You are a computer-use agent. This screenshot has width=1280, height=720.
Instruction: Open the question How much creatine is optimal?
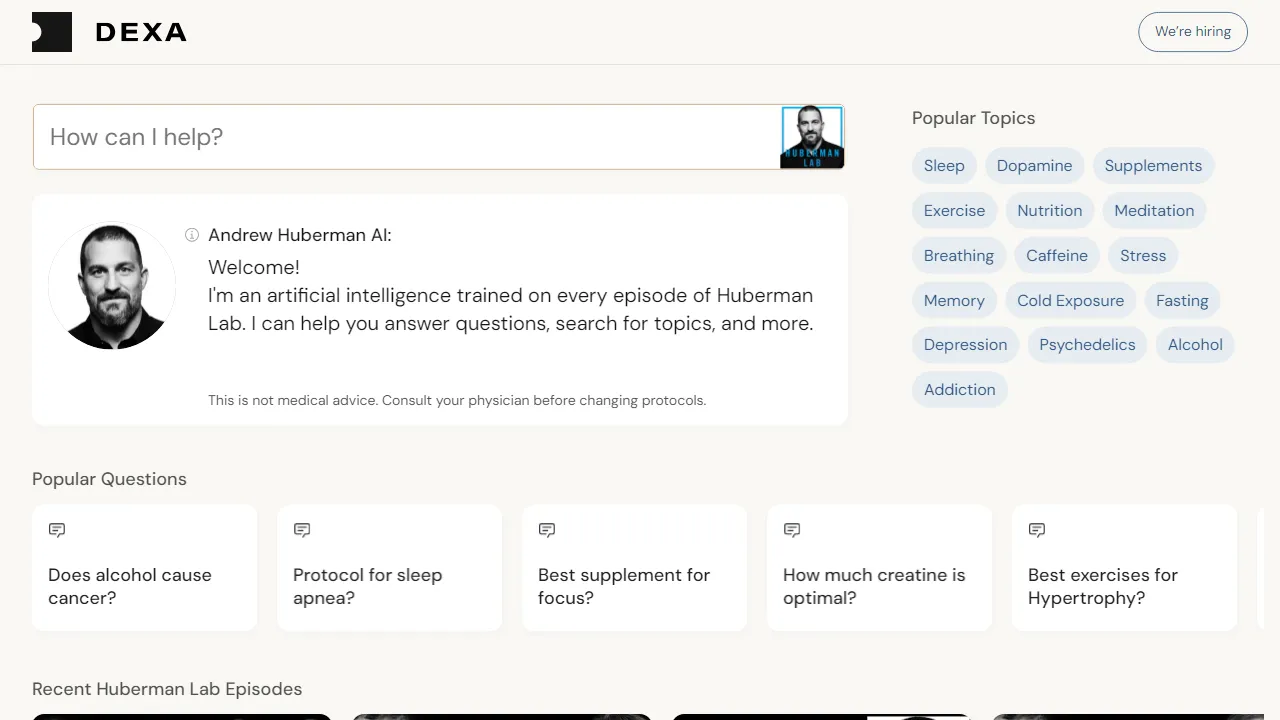click(879, 568)
